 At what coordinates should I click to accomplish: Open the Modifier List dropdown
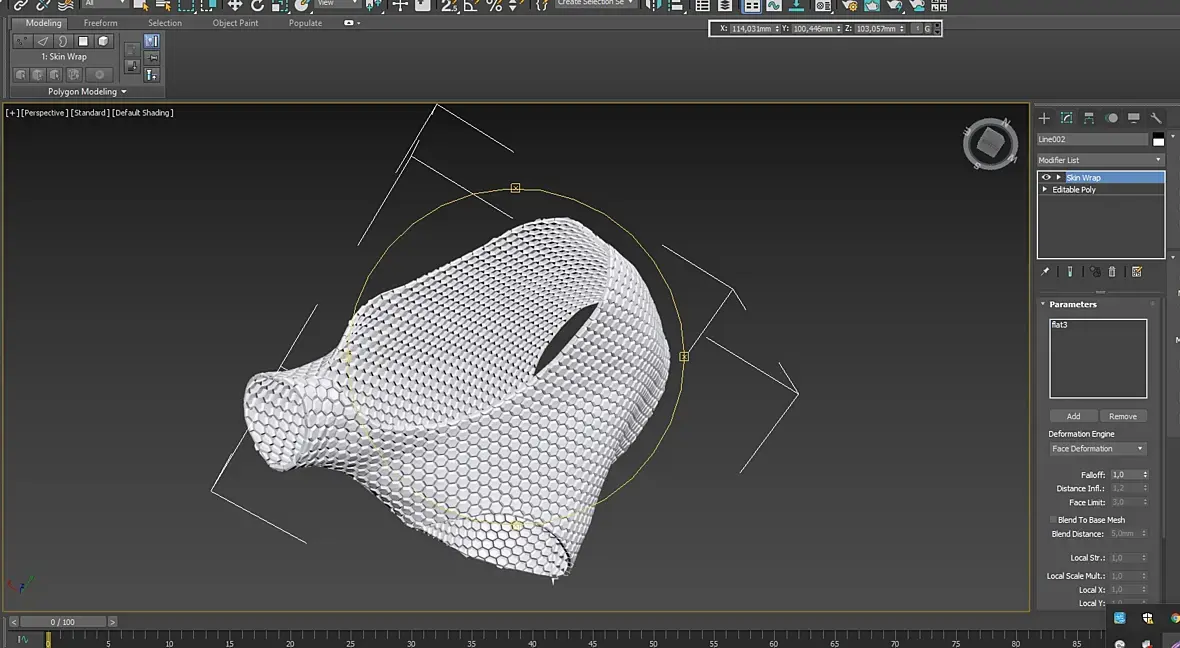point(1100,160)
